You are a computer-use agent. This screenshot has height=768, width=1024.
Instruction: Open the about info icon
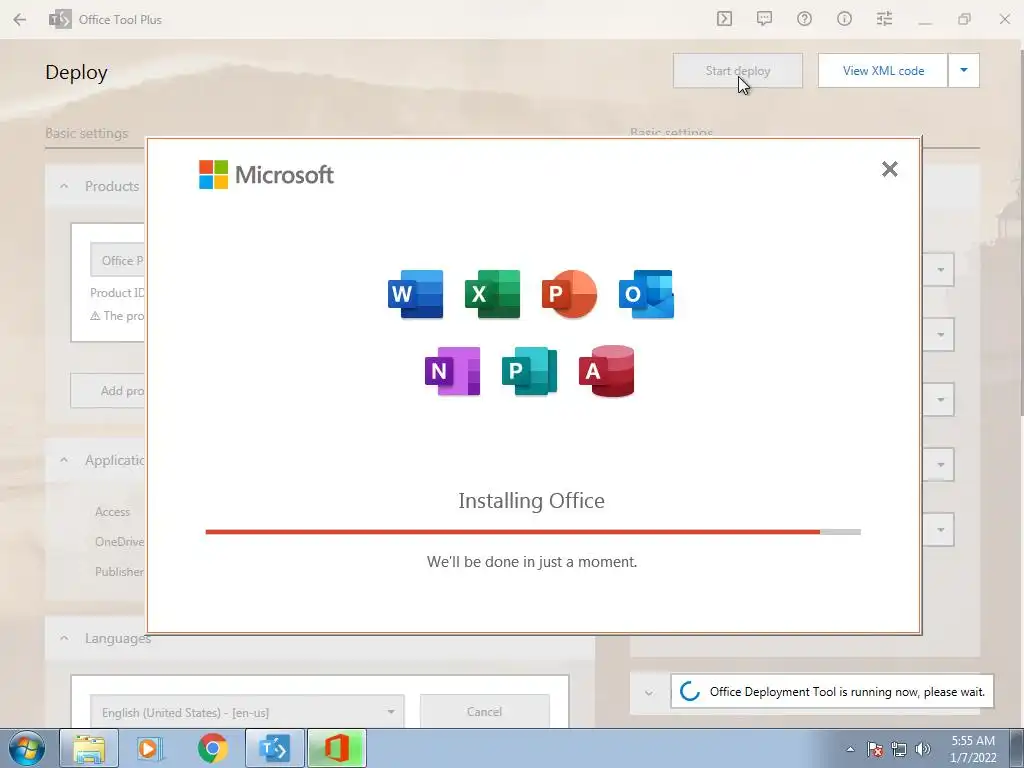pyautogui.click(x=844, y=19)
